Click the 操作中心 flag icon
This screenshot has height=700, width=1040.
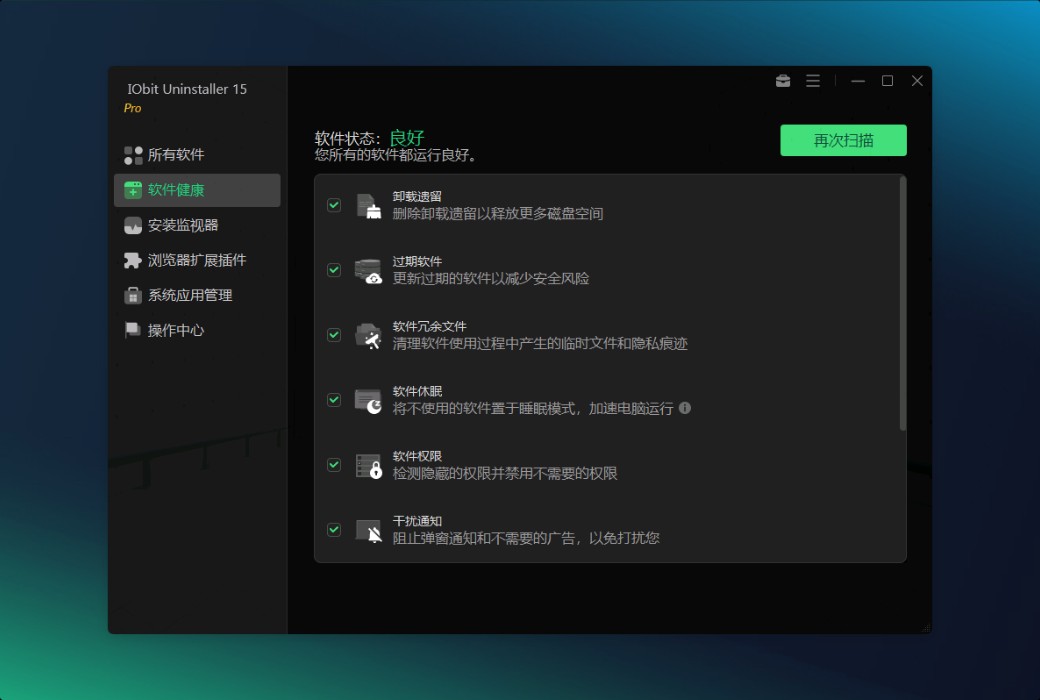click(133, 330)
